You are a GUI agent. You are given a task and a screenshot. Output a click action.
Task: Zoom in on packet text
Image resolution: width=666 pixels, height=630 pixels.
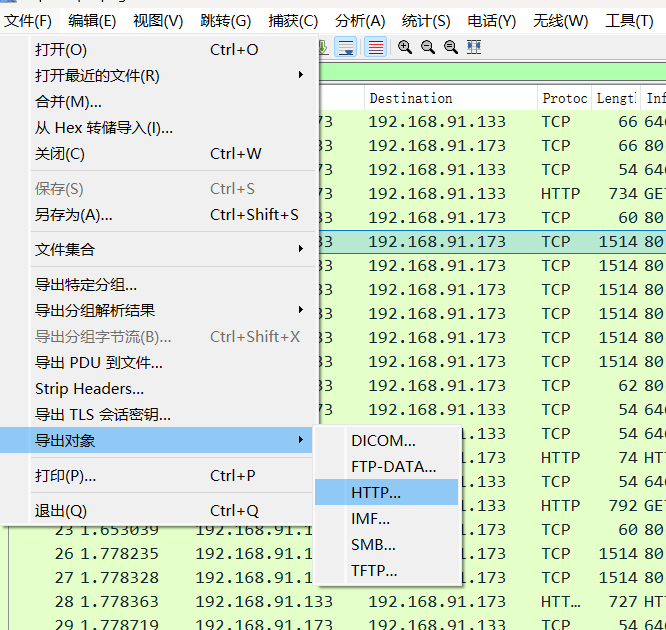pos(405,47)
